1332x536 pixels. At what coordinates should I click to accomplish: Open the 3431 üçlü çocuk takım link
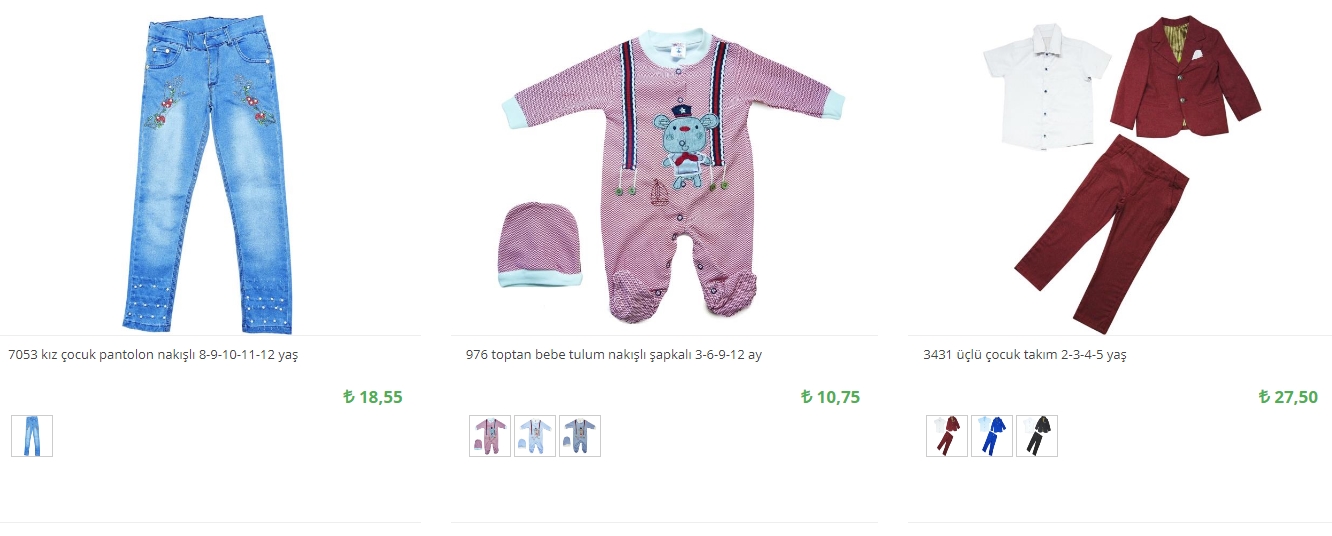(1025, 355)
